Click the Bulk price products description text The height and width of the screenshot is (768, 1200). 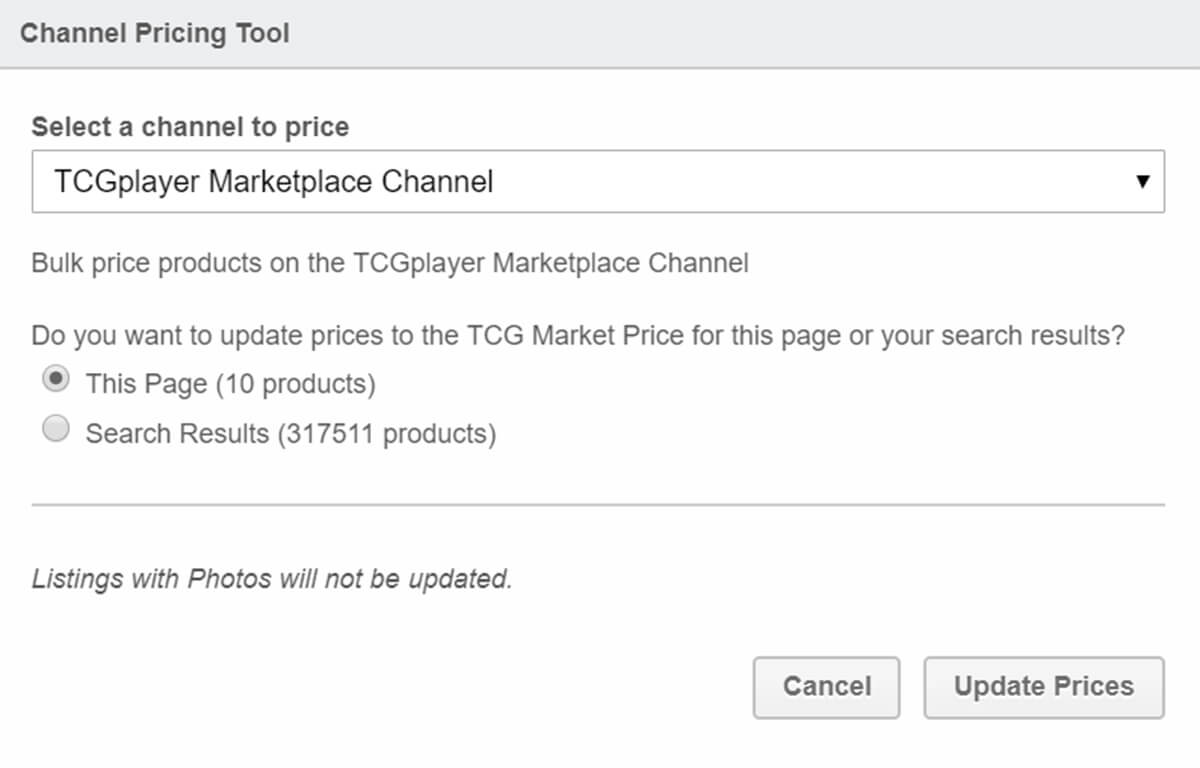(391, 263)
